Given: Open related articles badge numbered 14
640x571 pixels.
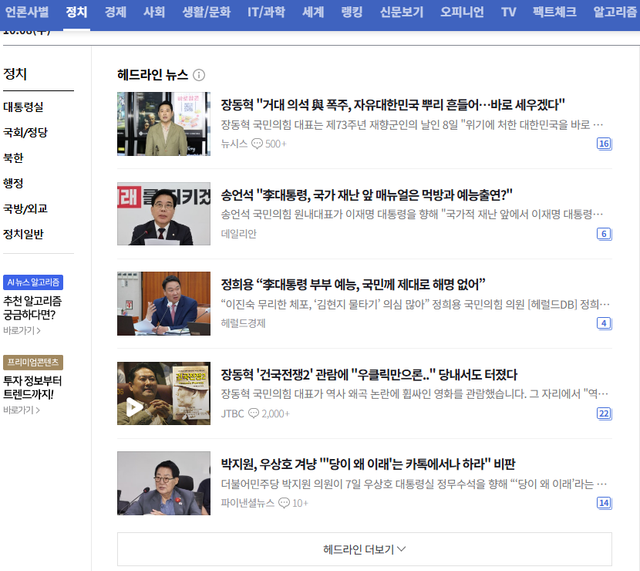Looking at the screenshot, I should (604, 503).
